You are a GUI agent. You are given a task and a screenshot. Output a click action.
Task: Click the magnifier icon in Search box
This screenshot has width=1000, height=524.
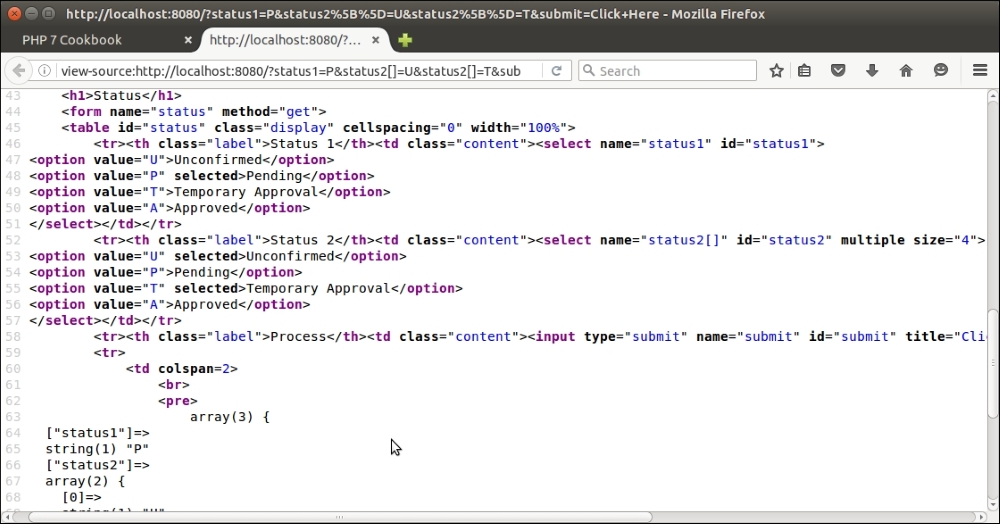click(589, 70)
